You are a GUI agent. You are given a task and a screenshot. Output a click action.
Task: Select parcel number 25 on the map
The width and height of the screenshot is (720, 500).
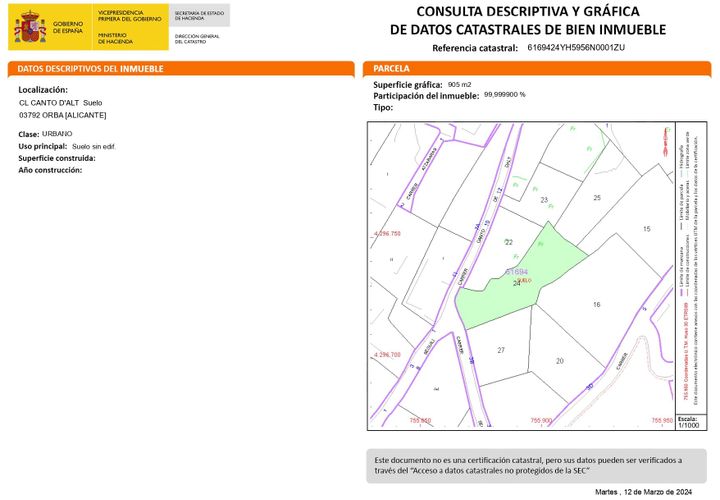pos(597,197)
